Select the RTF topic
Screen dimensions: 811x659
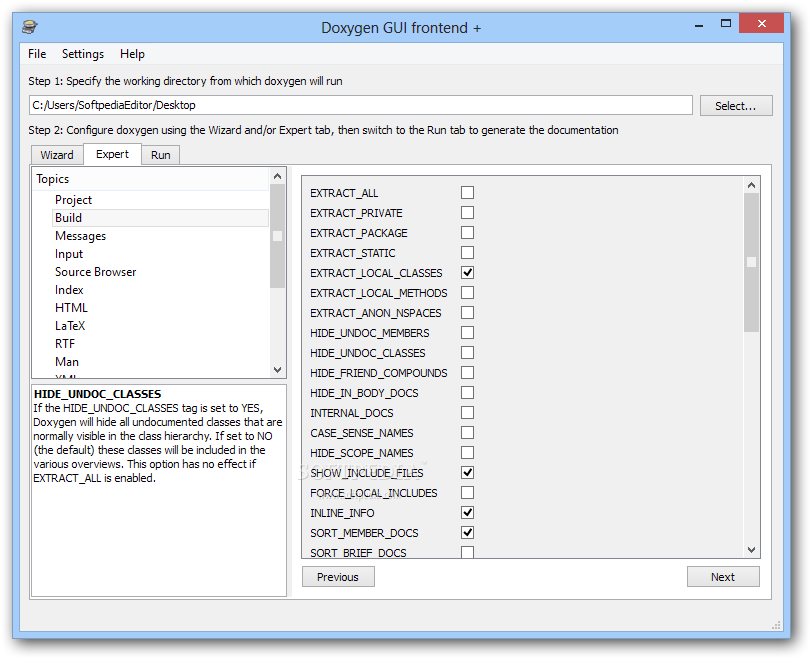click(65, 344)
